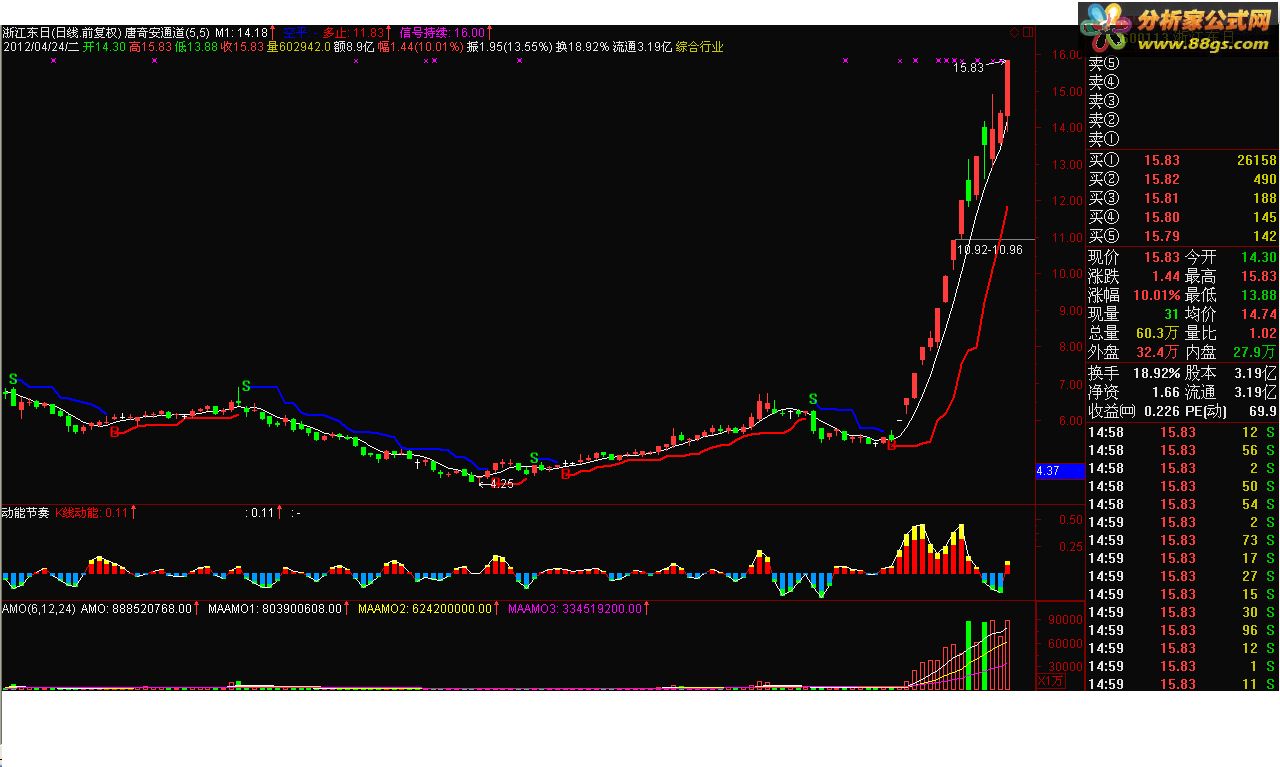Viewport: 1280px width, 767px height.
Task: Click the change 幅1.44(10.01%) value
Action: (420, 47)
